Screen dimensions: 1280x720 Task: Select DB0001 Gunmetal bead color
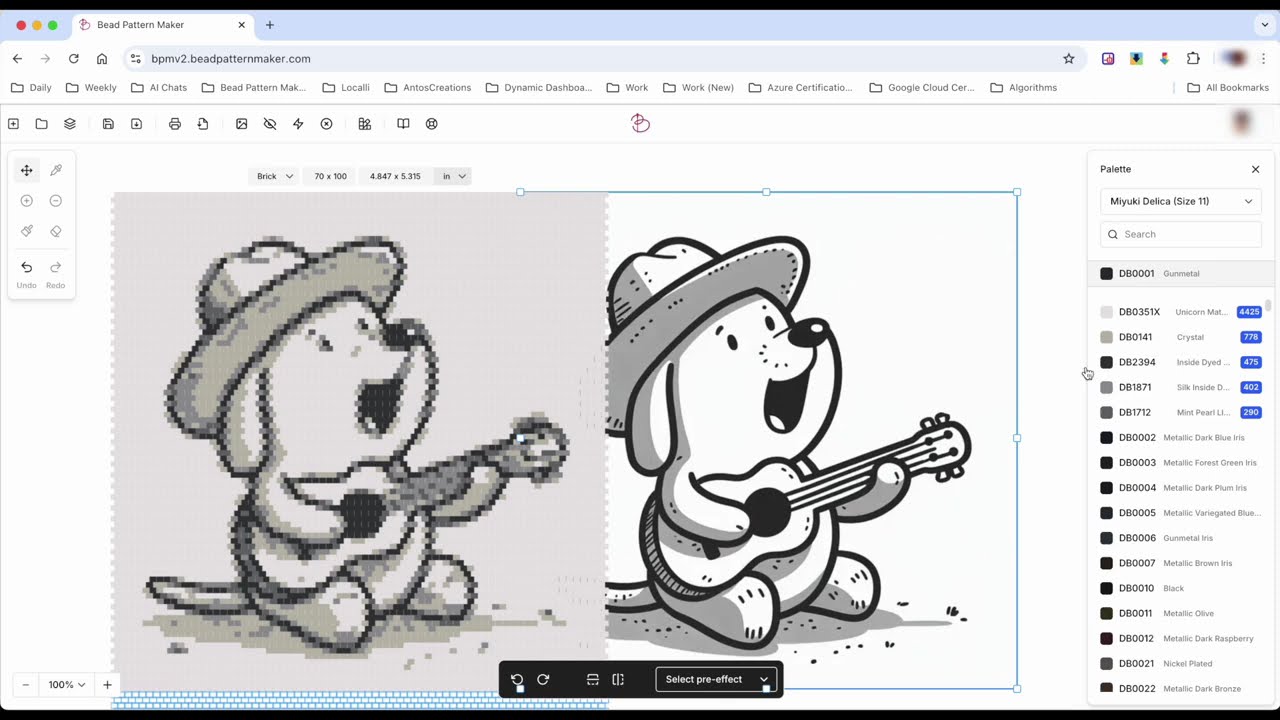1181,273
